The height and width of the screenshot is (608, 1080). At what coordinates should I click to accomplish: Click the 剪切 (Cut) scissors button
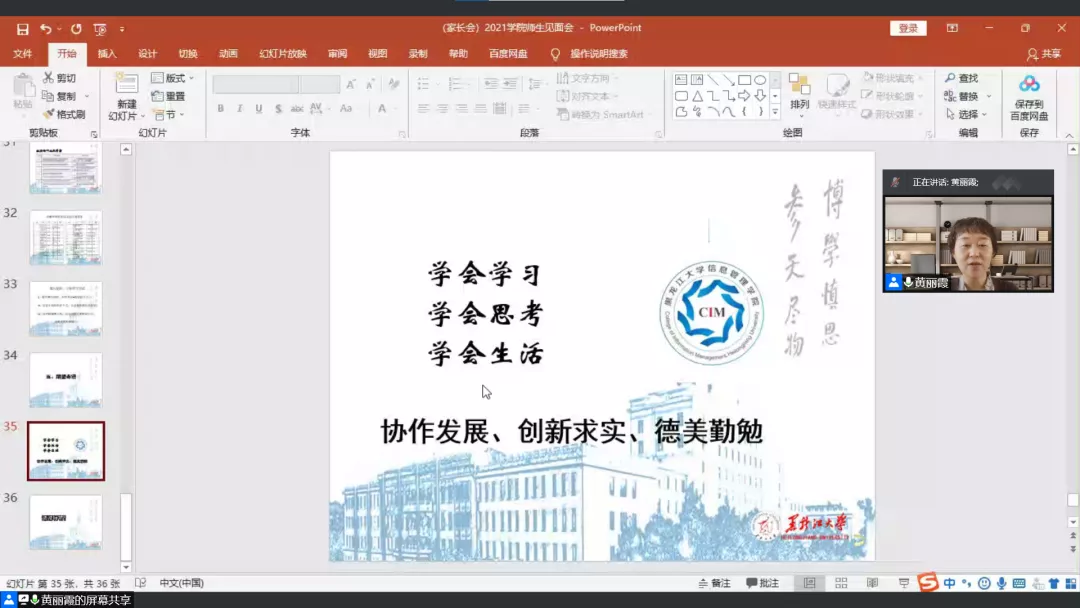[x=59, y=78]
